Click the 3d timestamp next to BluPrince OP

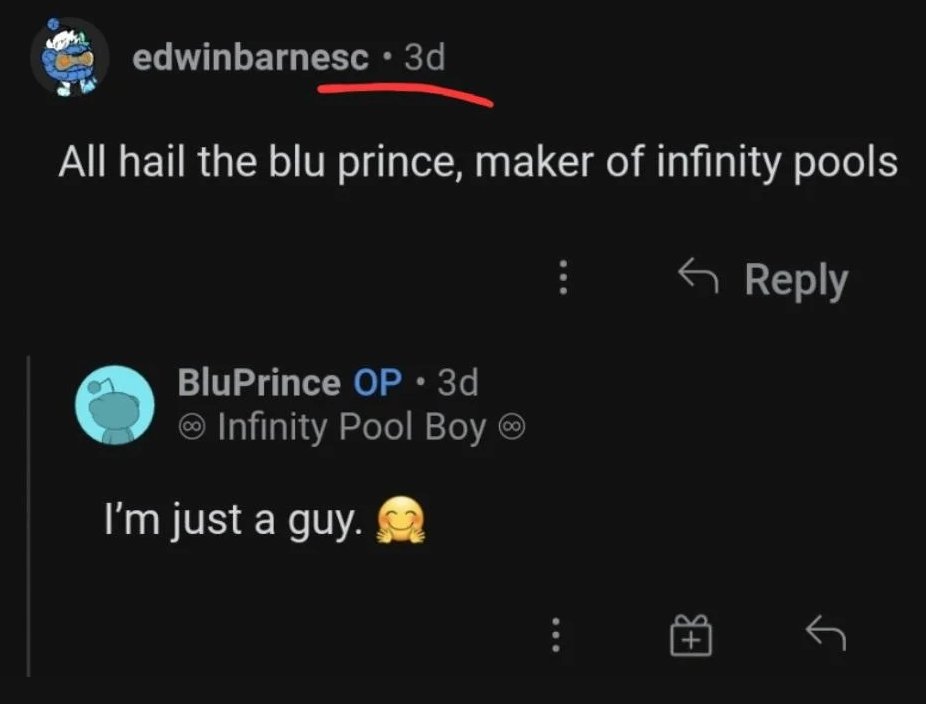click(459, 381)
